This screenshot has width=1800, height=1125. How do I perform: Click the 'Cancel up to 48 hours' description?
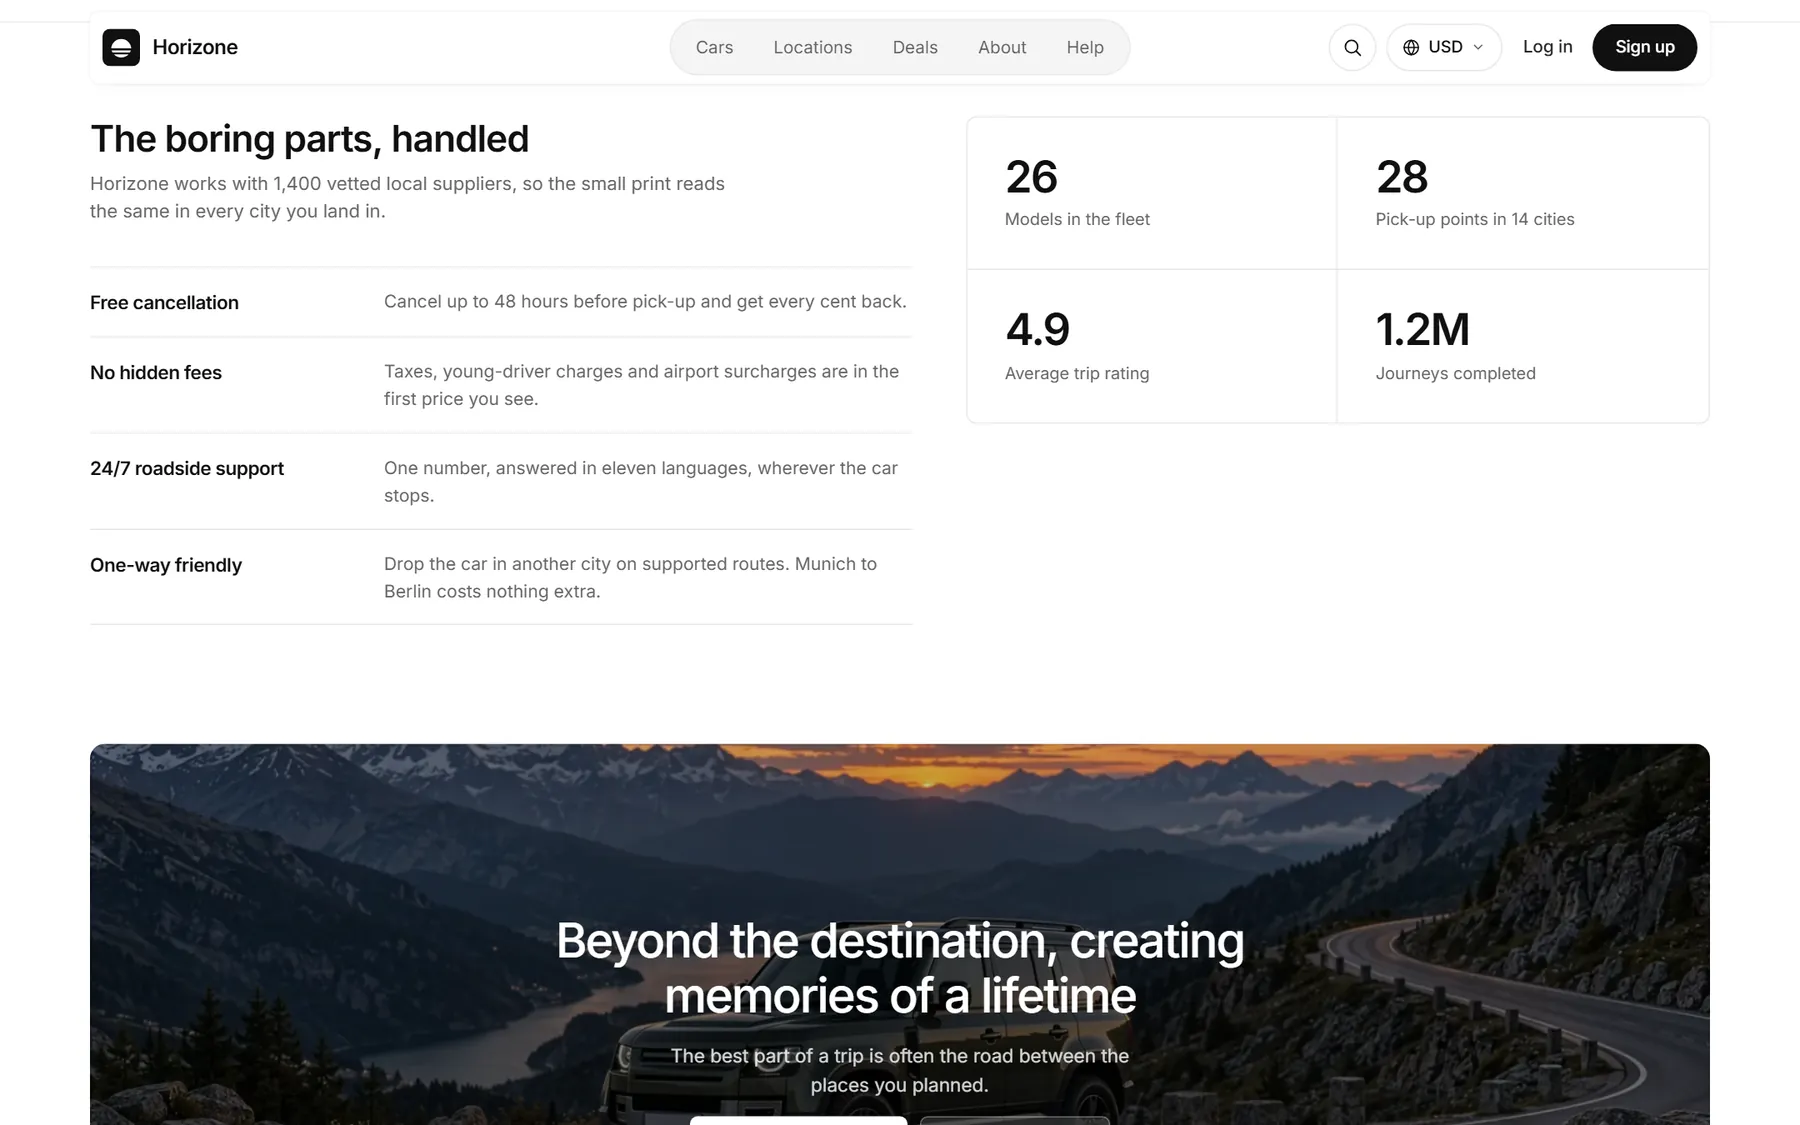click(x=645, y=302)
